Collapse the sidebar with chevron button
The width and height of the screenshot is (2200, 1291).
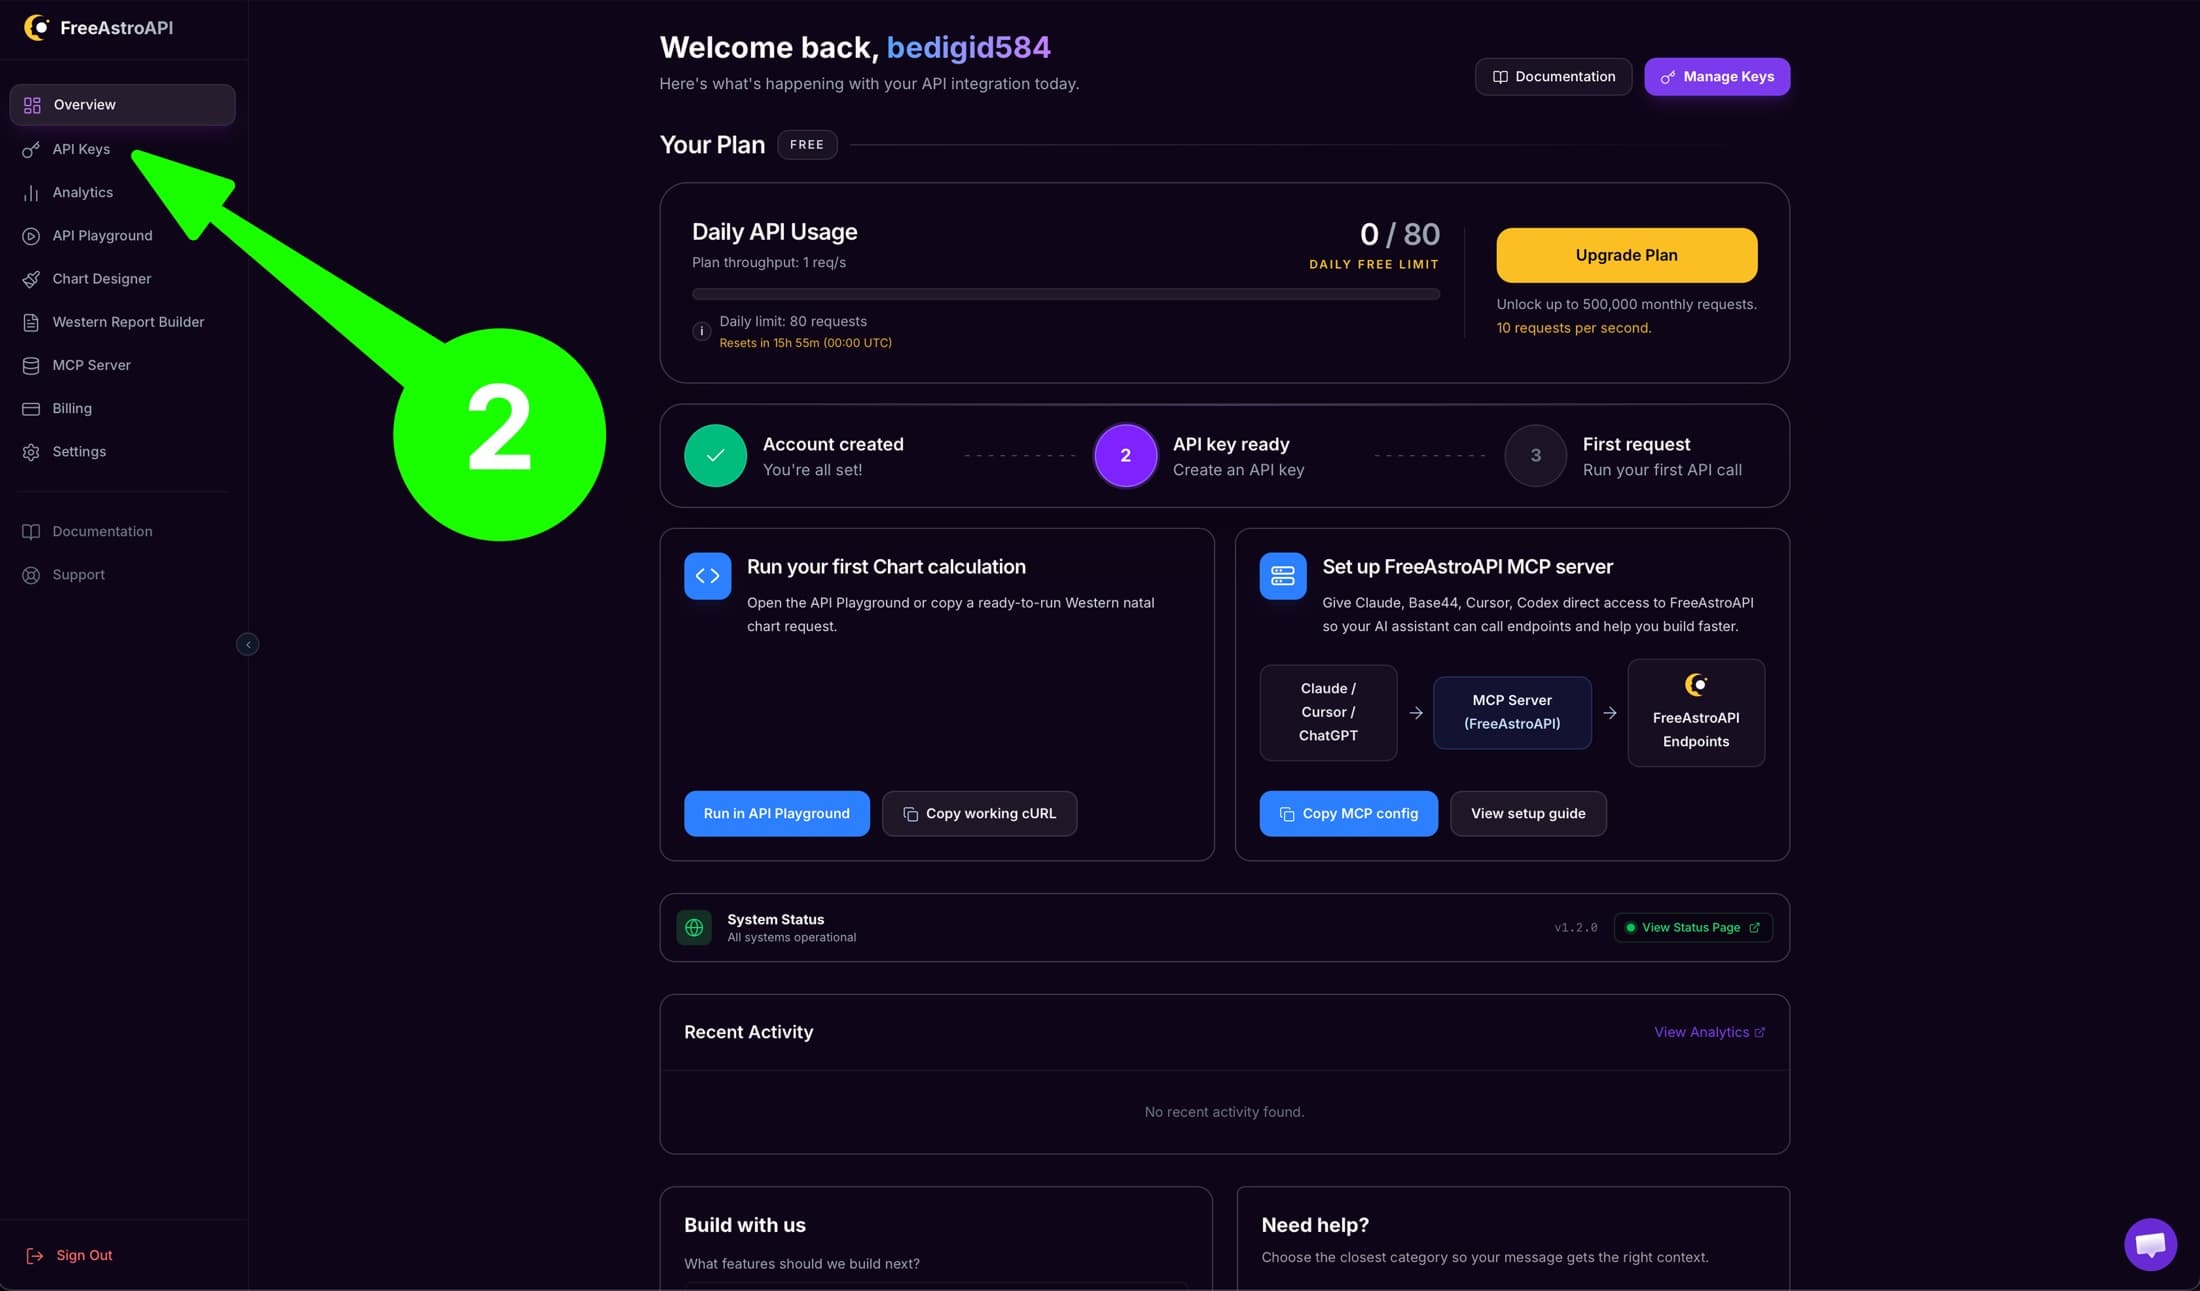(248, 645)
